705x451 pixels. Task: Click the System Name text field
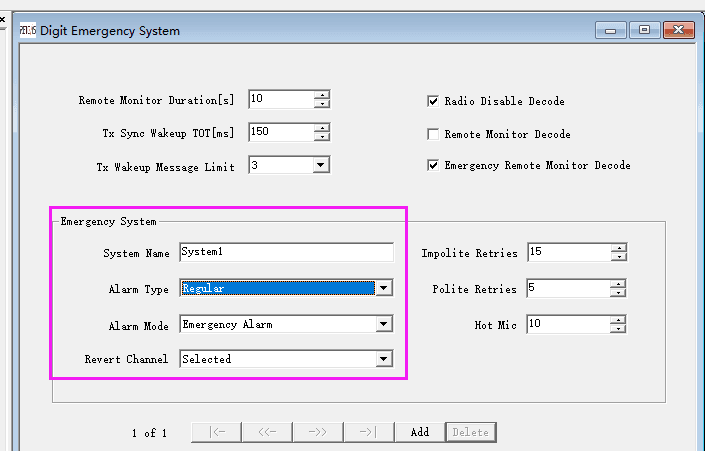point(286,253)
